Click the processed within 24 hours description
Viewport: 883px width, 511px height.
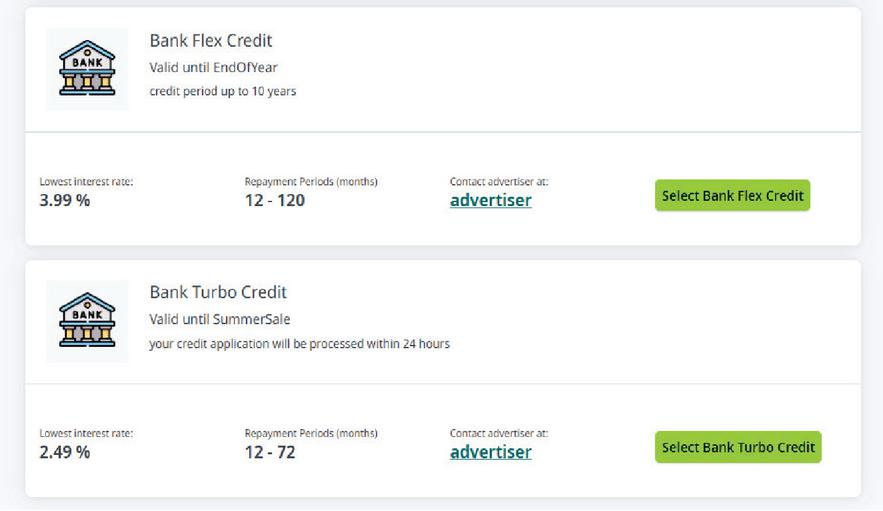click(x=299, y=343)
